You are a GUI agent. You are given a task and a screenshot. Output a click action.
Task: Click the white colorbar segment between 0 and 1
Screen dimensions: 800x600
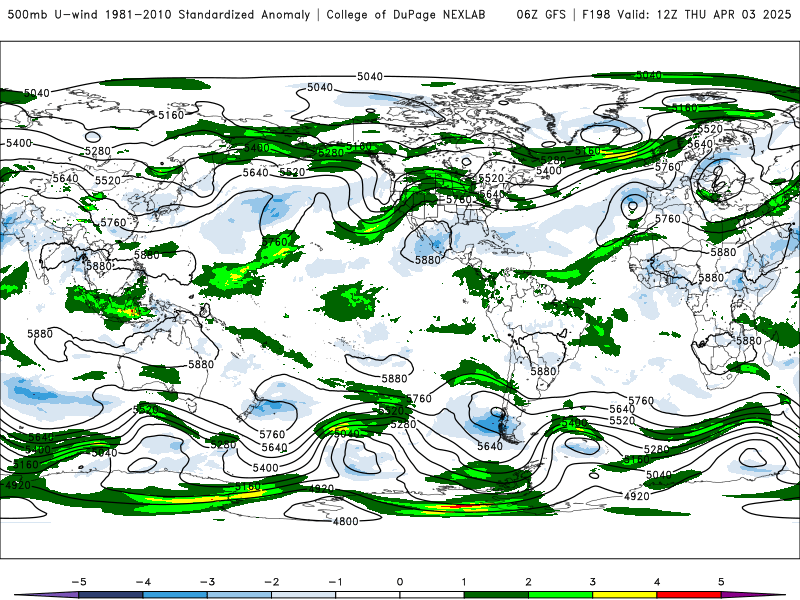point(432,595)
